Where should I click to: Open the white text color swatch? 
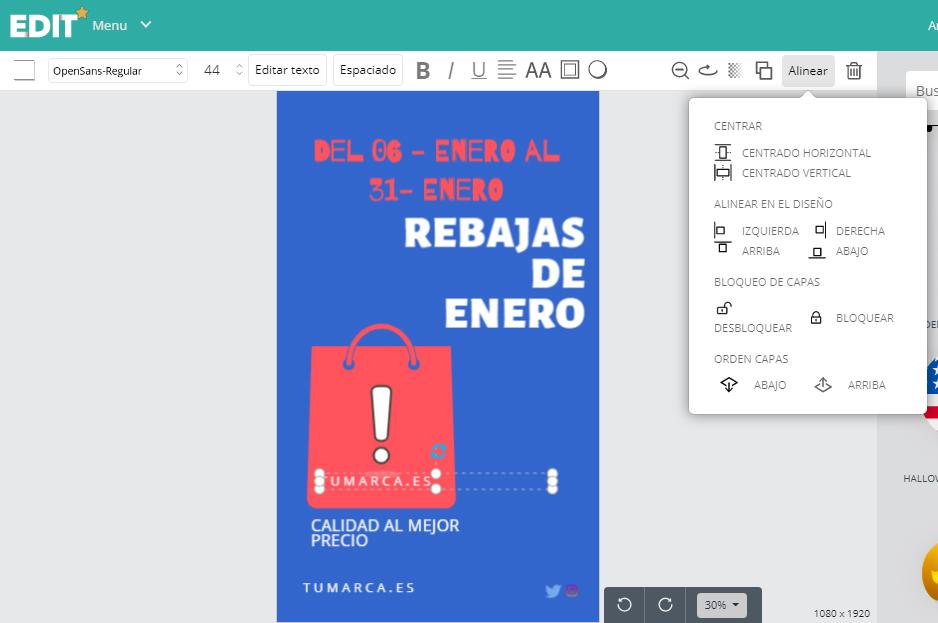coord(24,71)
